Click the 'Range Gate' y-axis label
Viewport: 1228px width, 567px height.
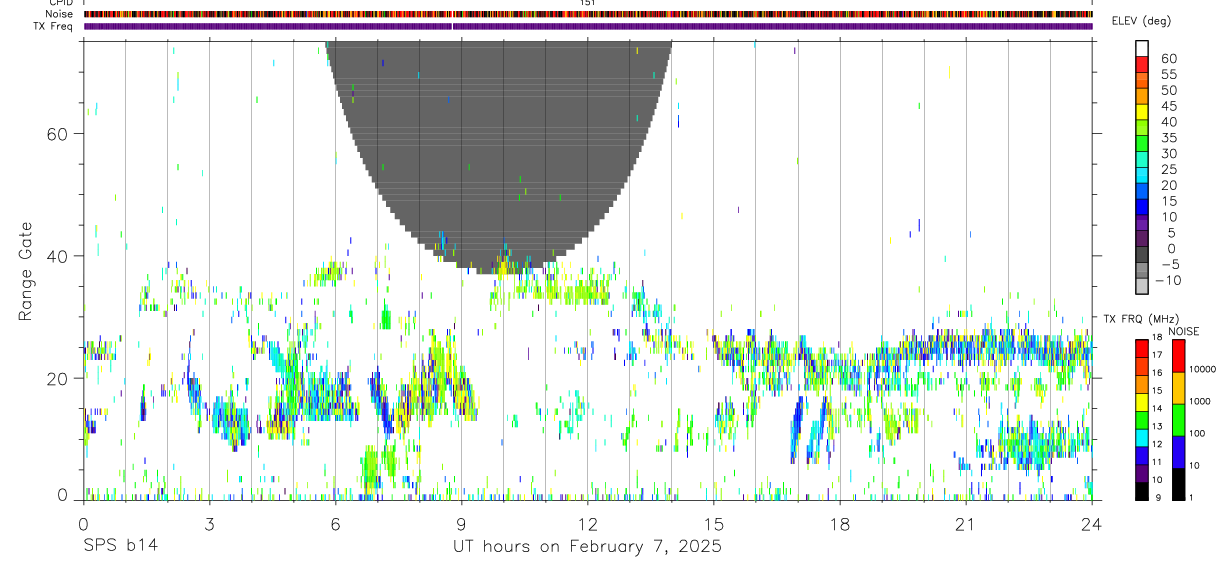pos(25,271)
